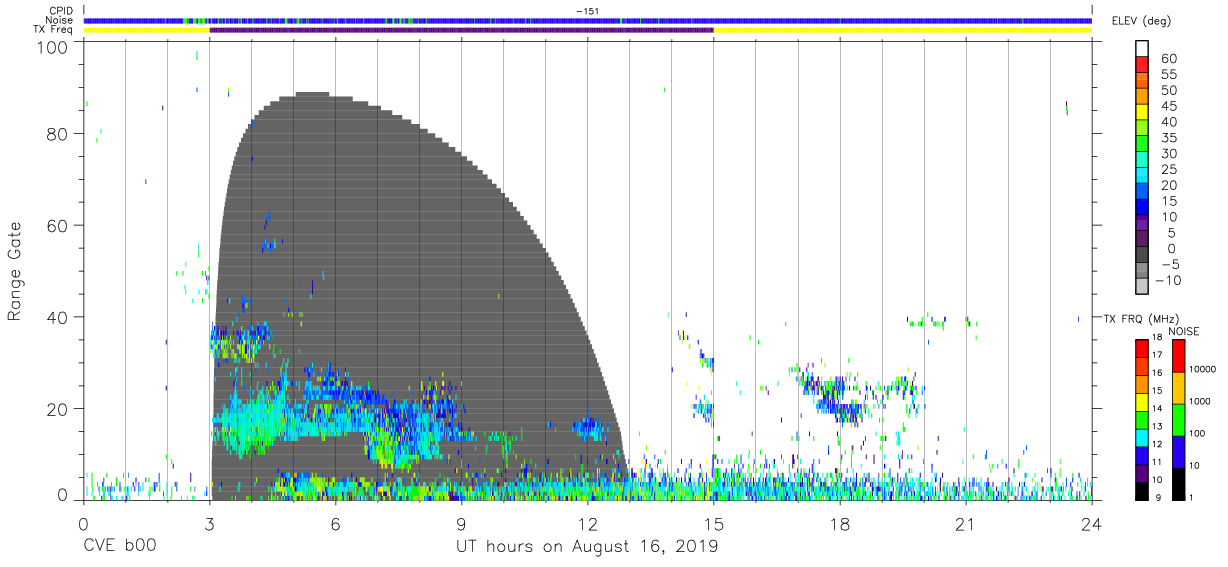
Task: Click the 80 tick label on the Range Gate axis
Action: pos(58,134)
